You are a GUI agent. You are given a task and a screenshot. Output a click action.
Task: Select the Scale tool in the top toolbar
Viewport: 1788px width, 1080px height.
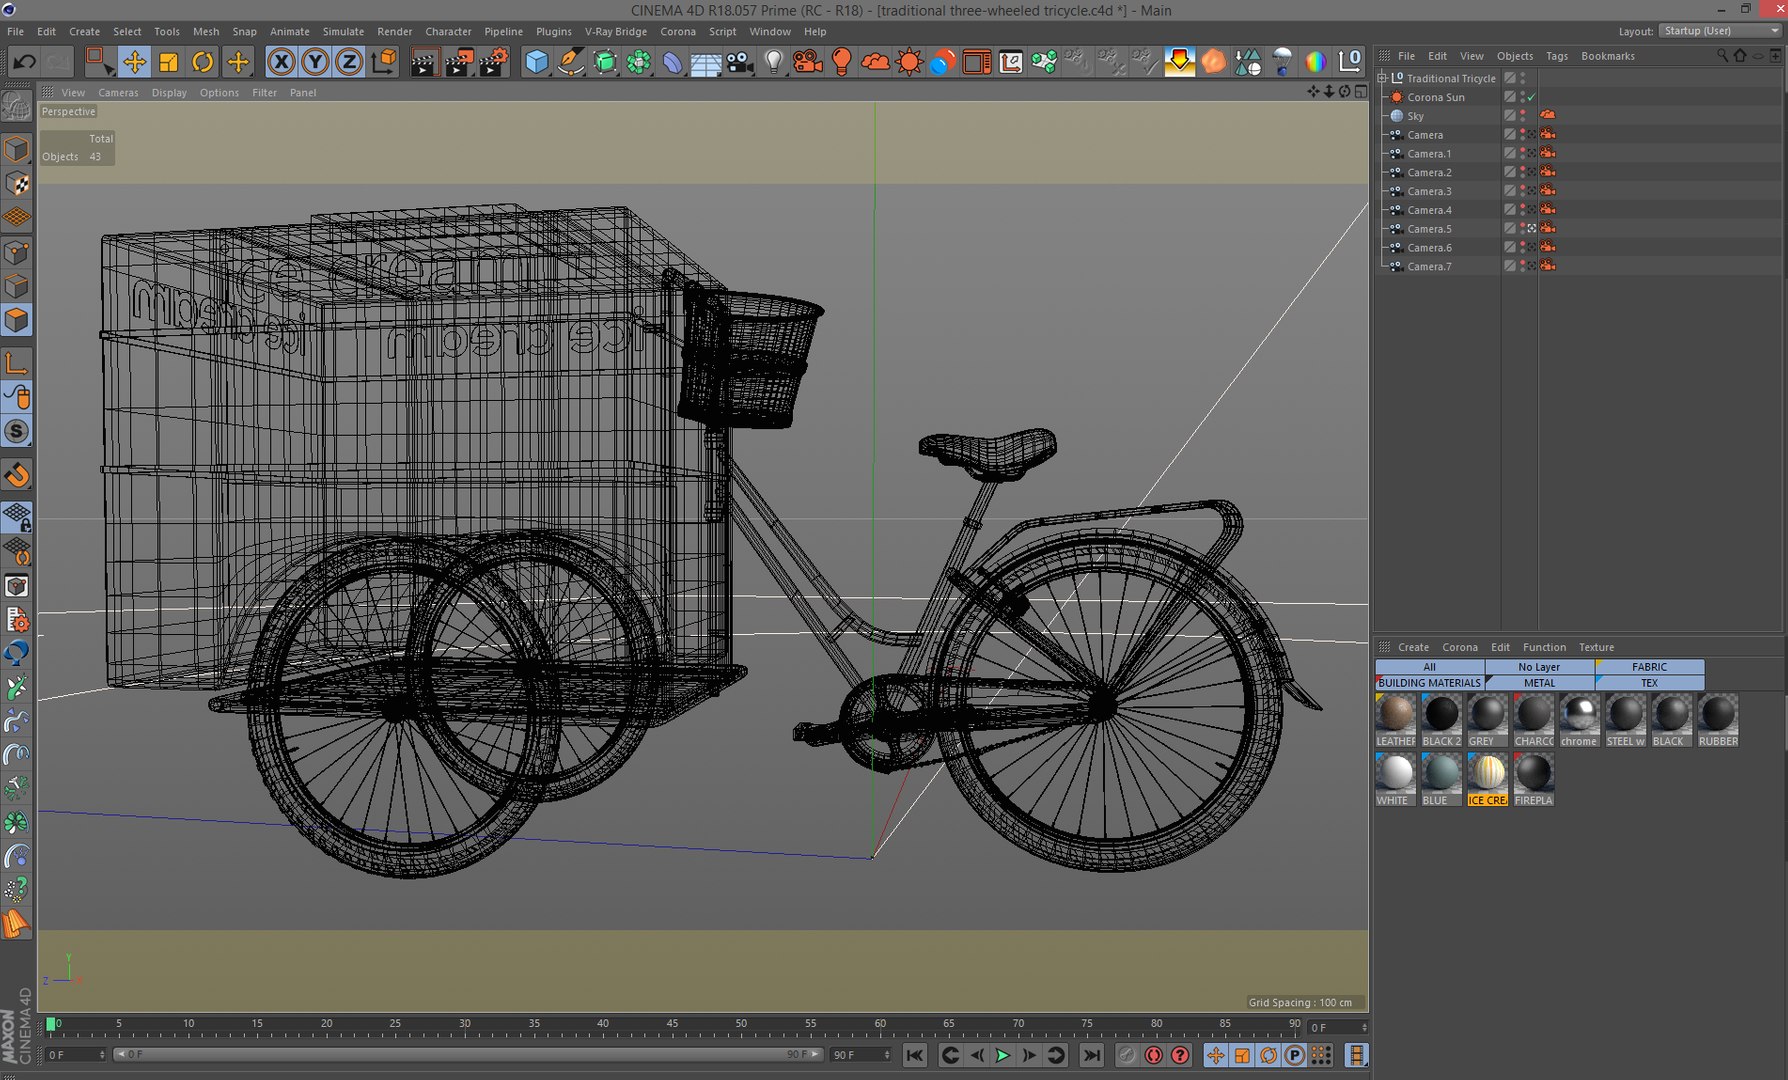point(168,62)
